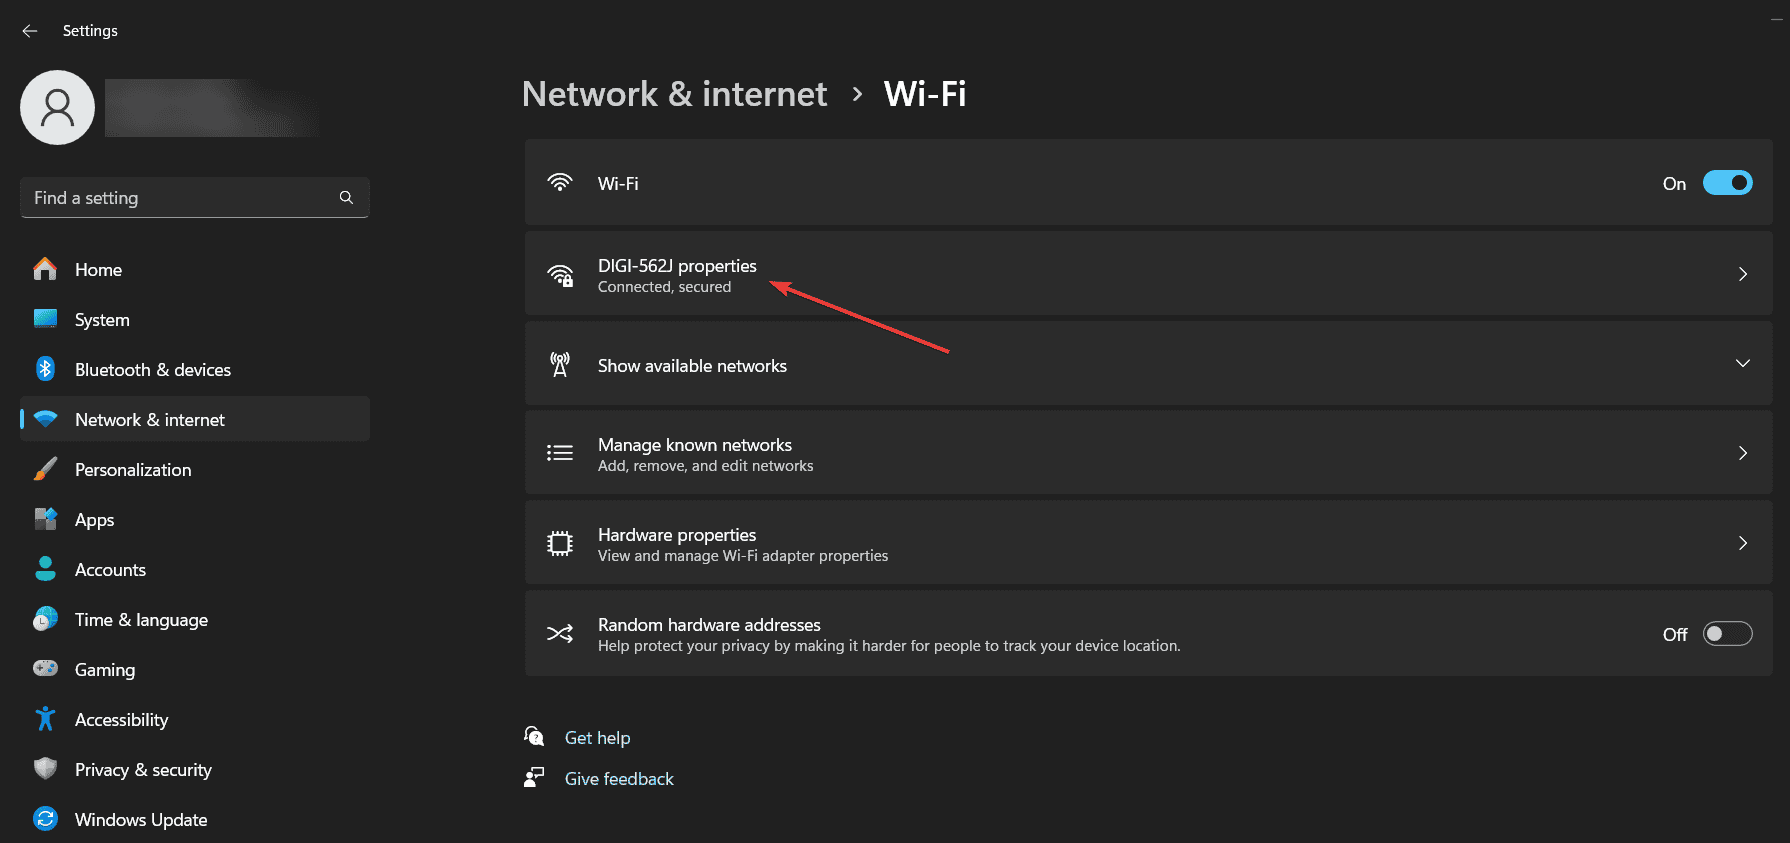Switch to the Accounts section
The image size is (1790, 843).
pos(110,569)
